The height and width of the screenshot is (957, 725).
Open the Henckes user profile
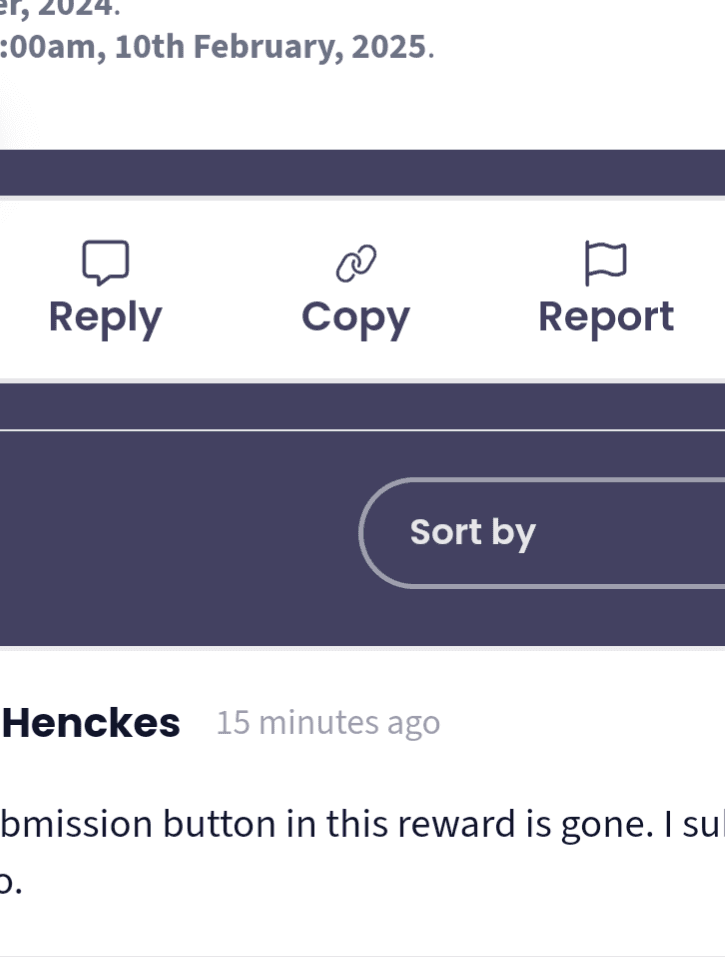92,723
